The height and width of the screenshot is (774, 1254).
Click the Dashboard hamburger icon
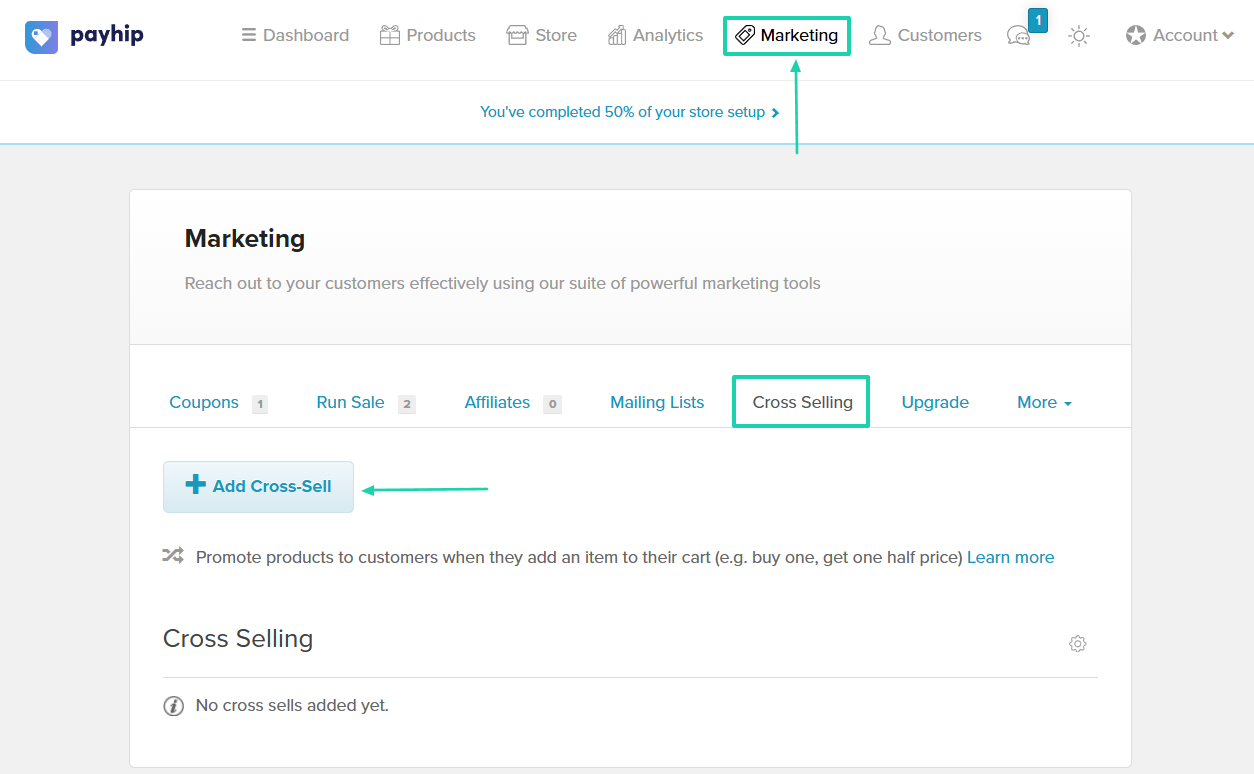[x=248, y=35]
